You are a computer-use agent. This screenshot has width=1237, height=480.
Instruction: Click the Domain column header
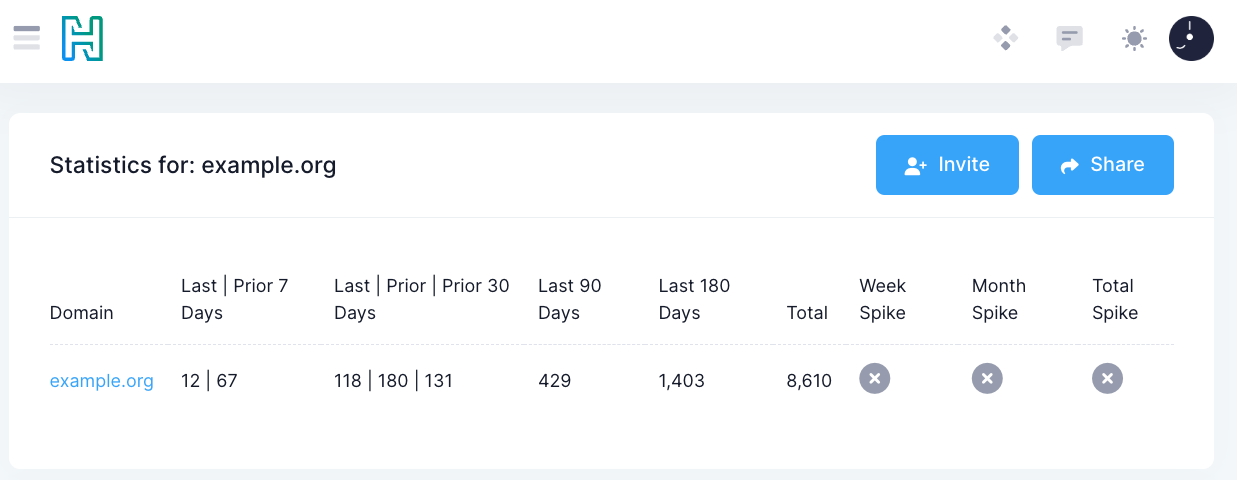point(82,313)
